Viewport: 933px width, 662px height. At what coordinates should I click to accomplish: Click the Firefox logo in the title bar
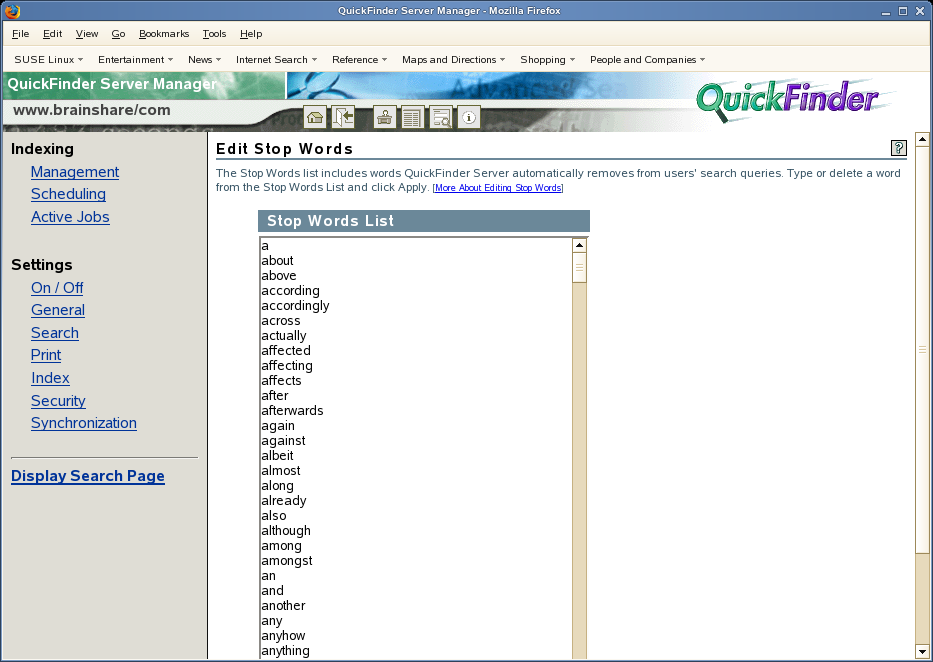click(11, 11)
